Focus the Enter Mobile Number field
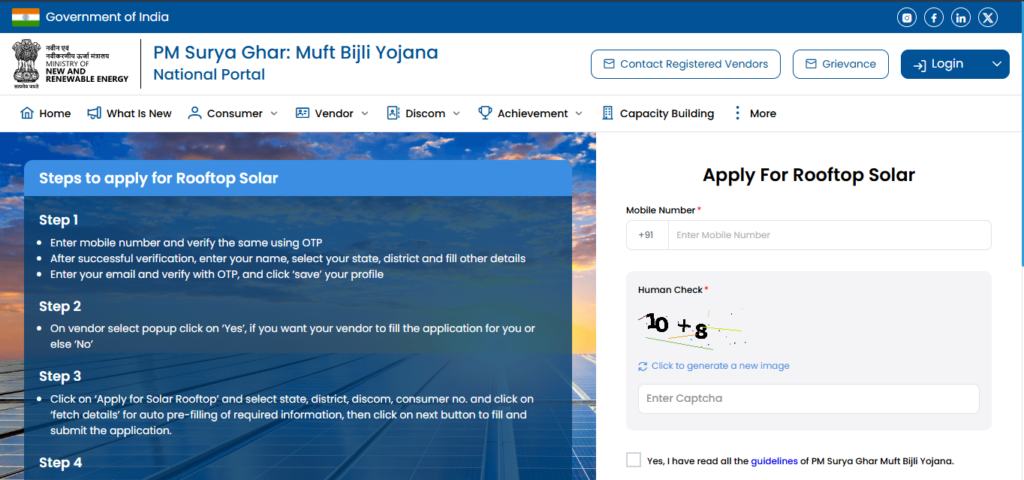 coord(829,235)
